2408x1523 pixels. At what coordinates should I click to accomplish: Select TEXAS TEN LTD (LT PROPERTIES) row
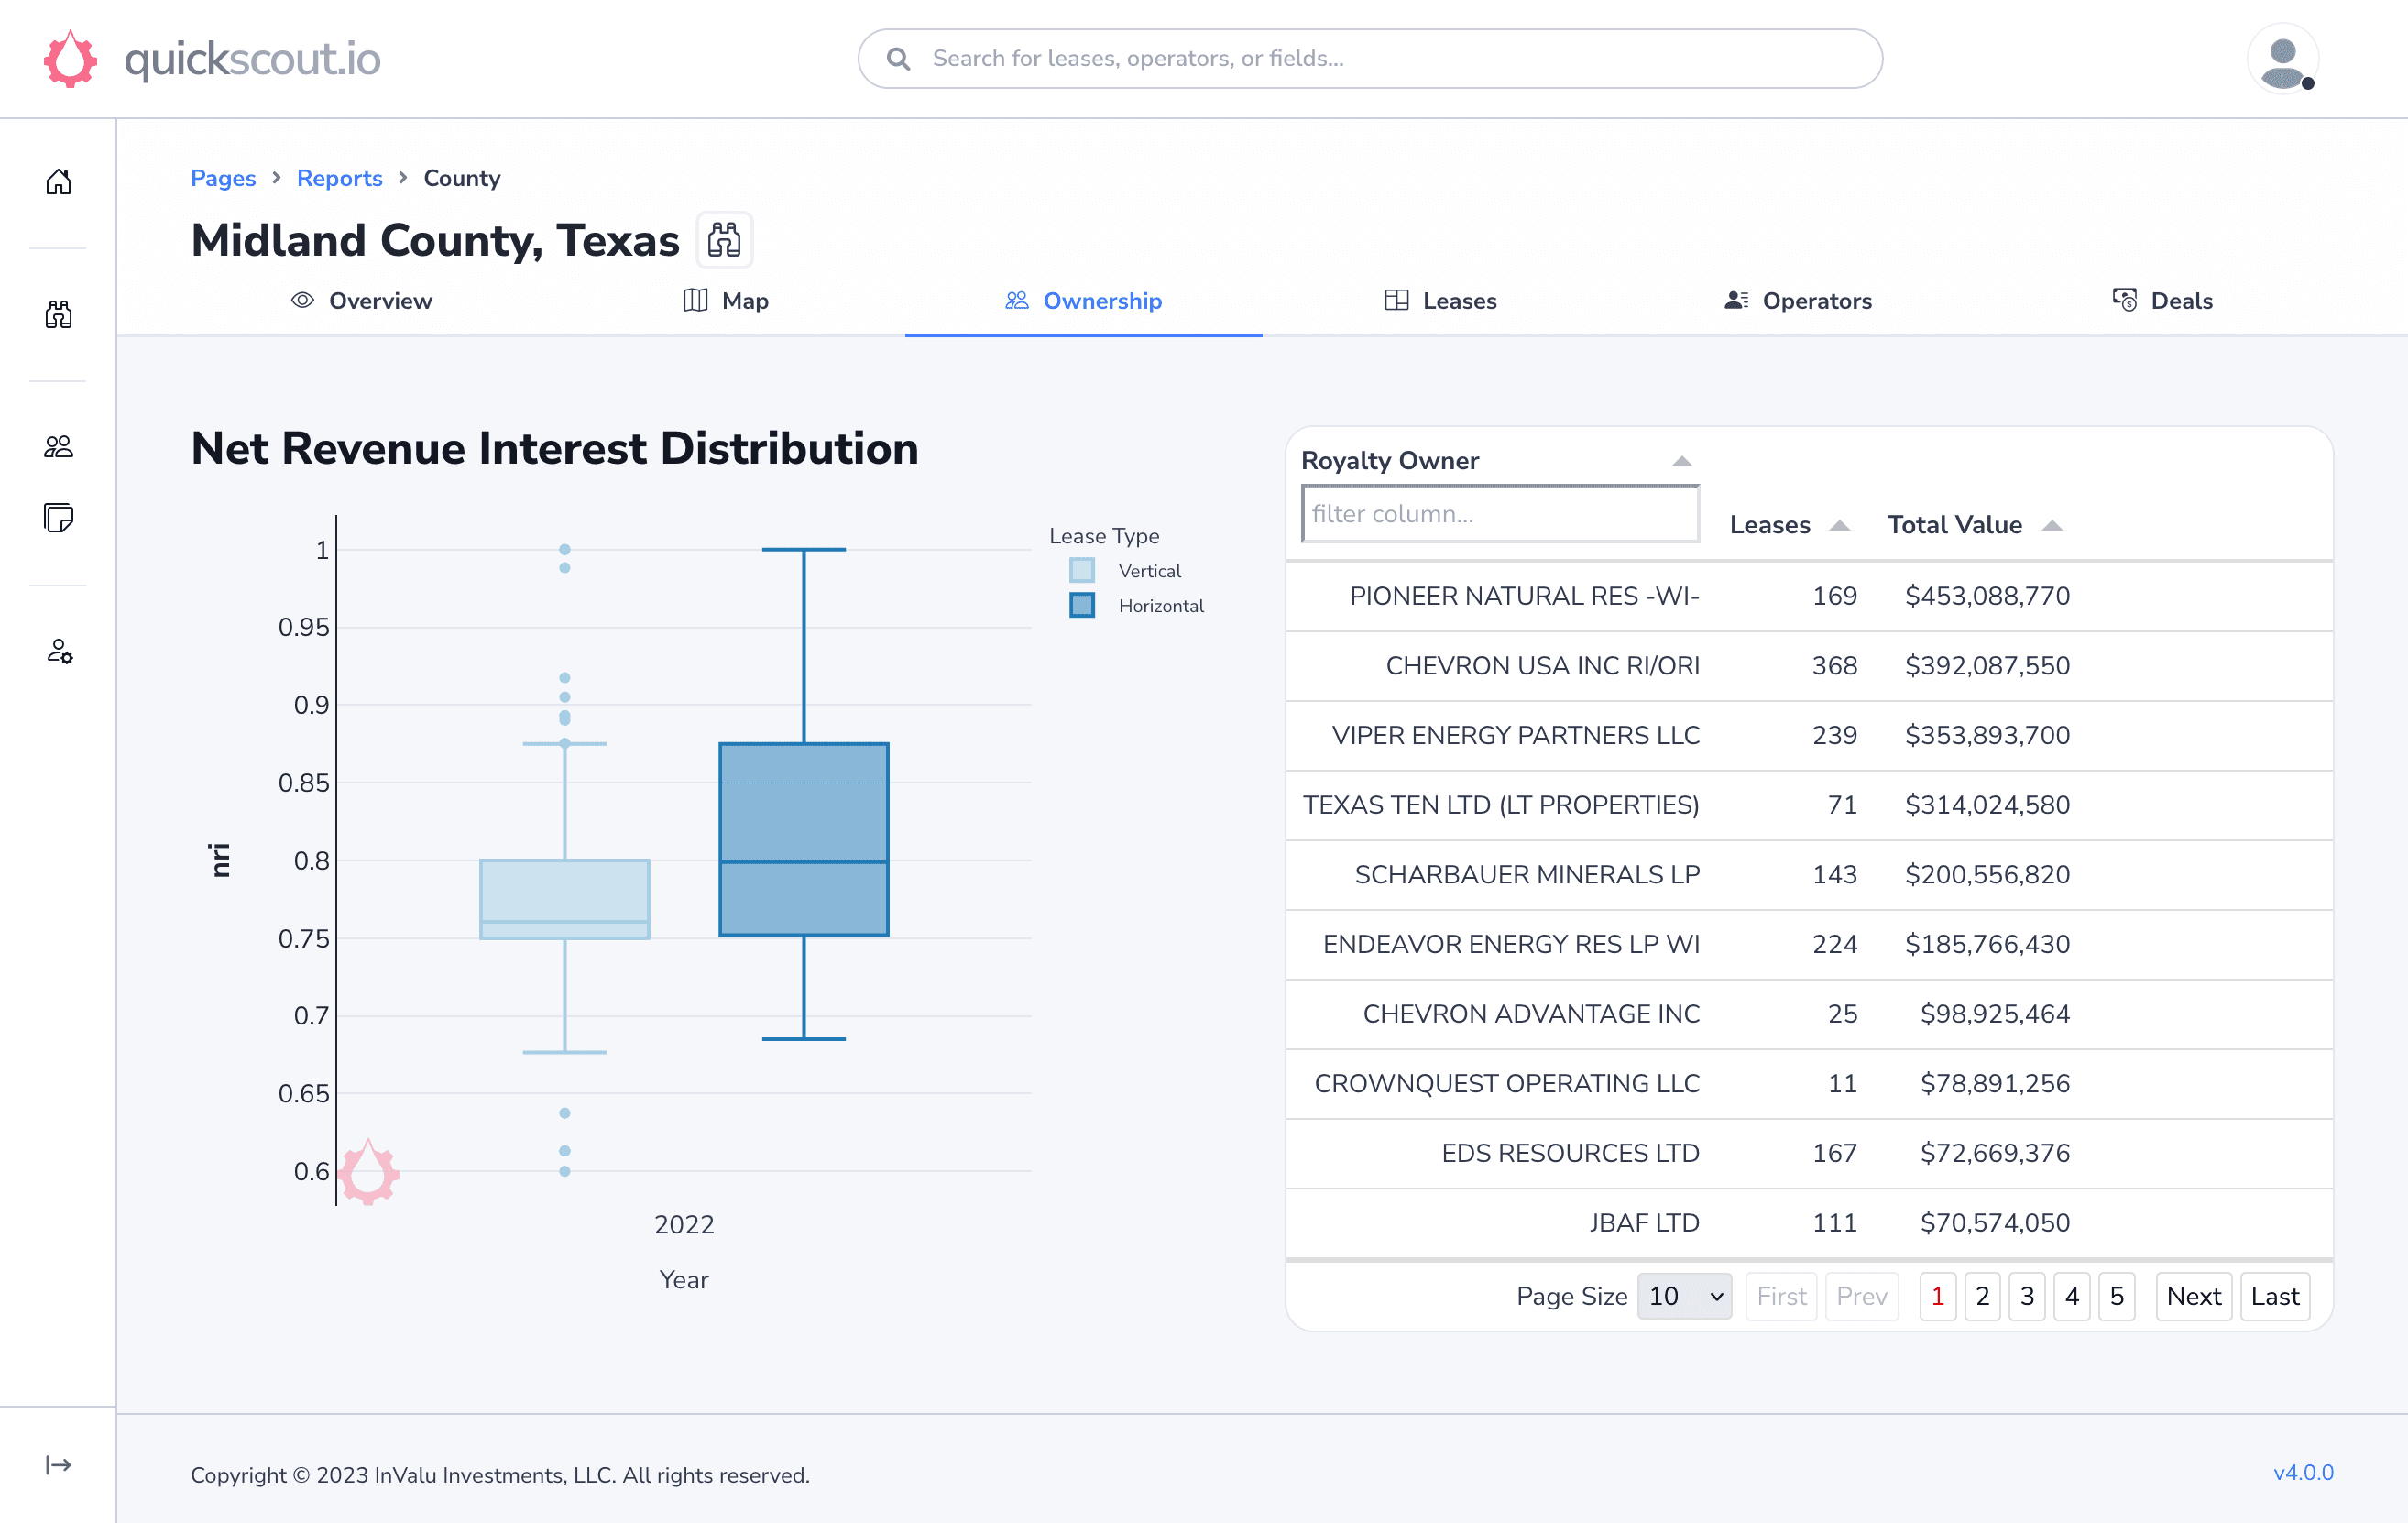click(x=1809, y=805)
